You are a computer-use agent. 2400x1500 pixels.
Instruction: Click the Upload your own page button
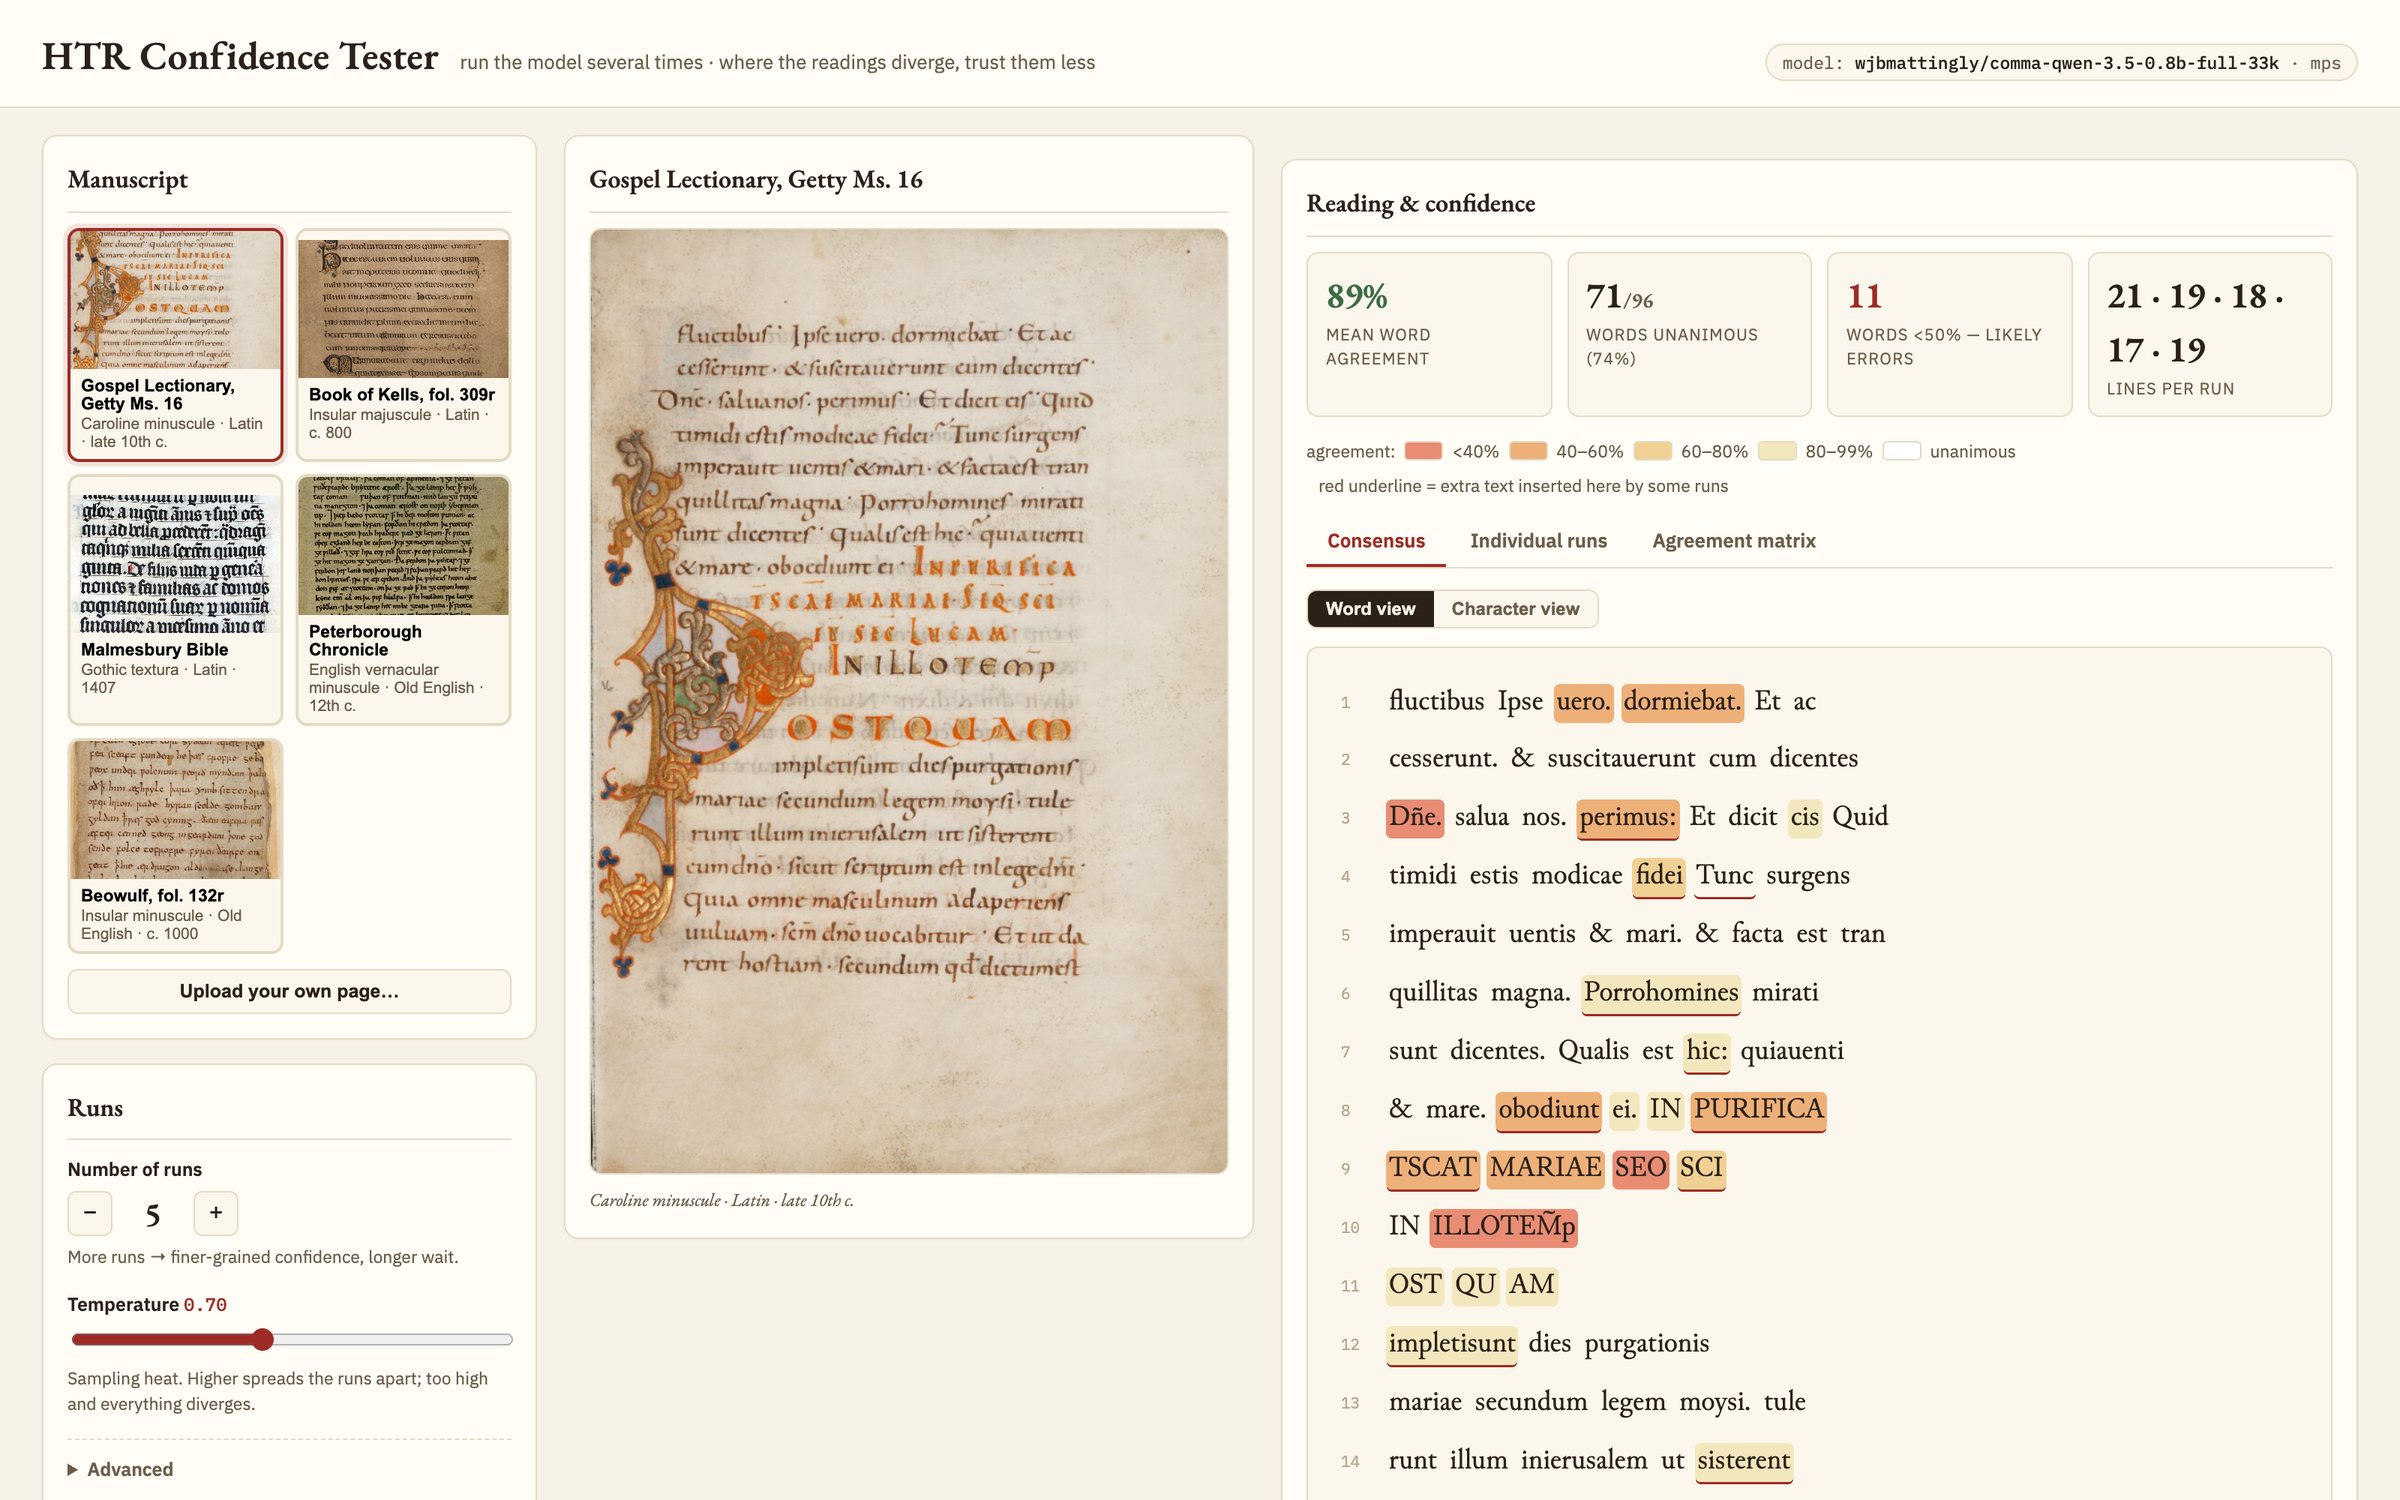(x=289, y=991)
